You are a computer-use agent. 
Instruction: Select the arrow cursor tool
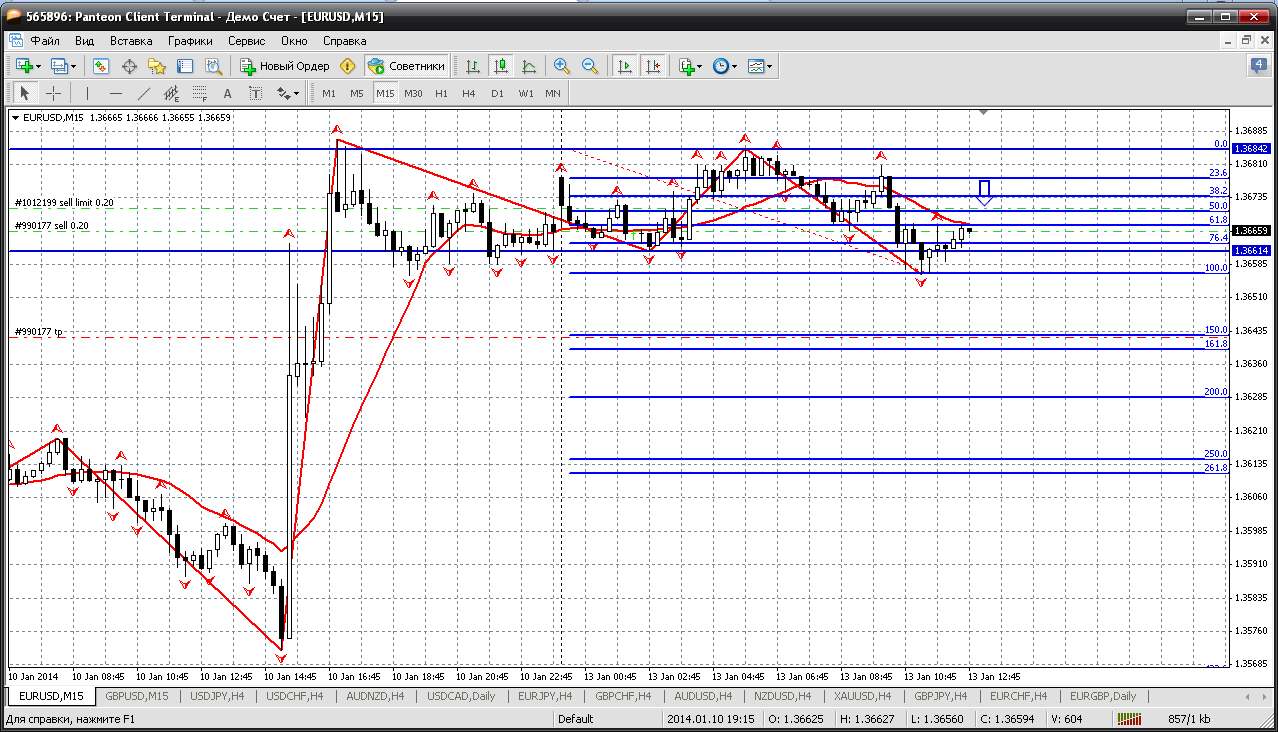tap(25, 93)
